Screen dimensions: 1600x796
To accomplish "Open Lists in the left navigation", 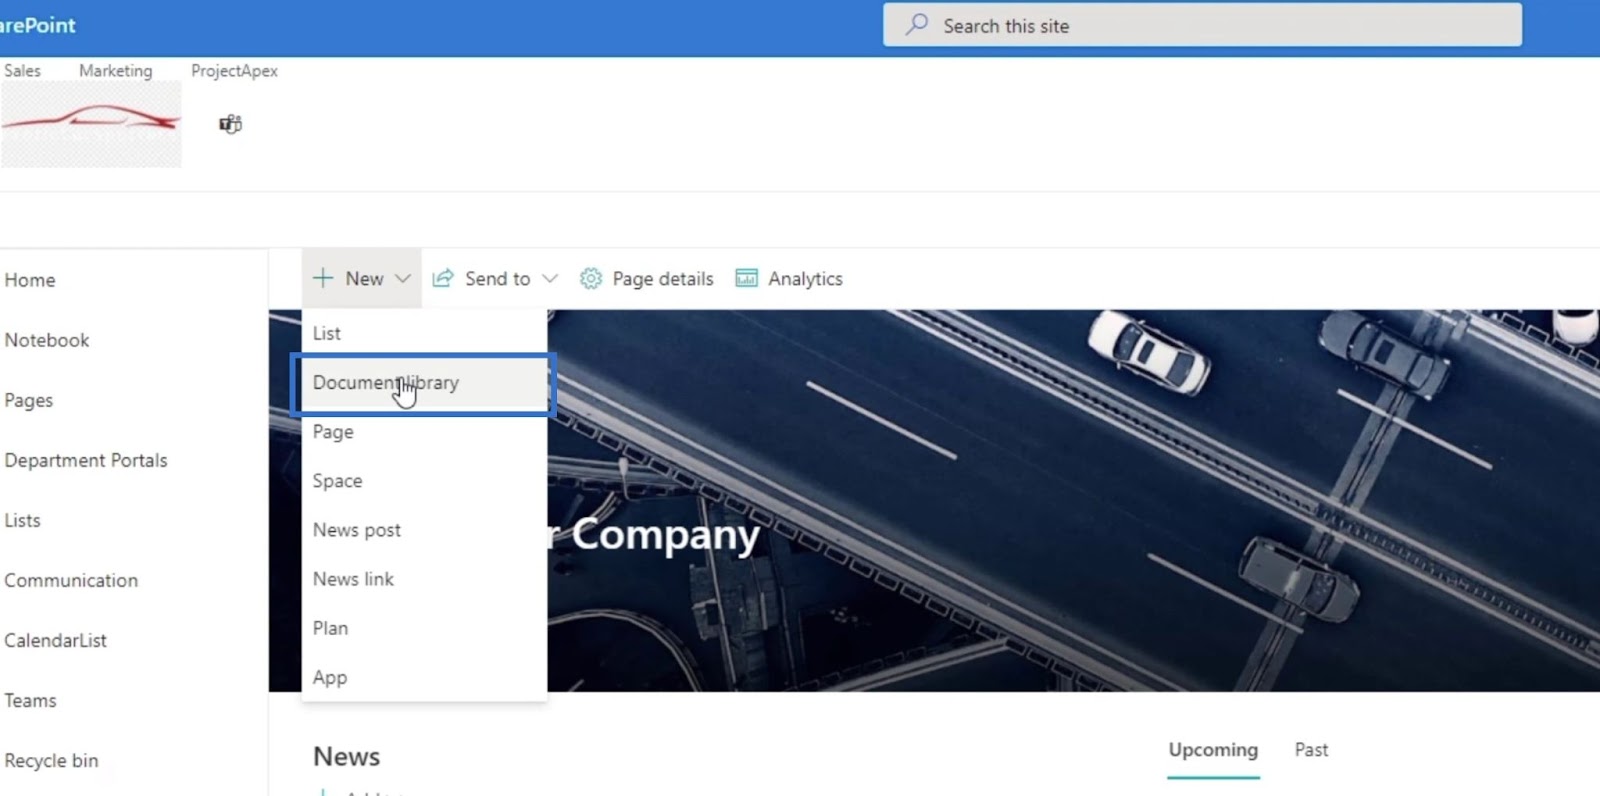I will click(22, 520).
